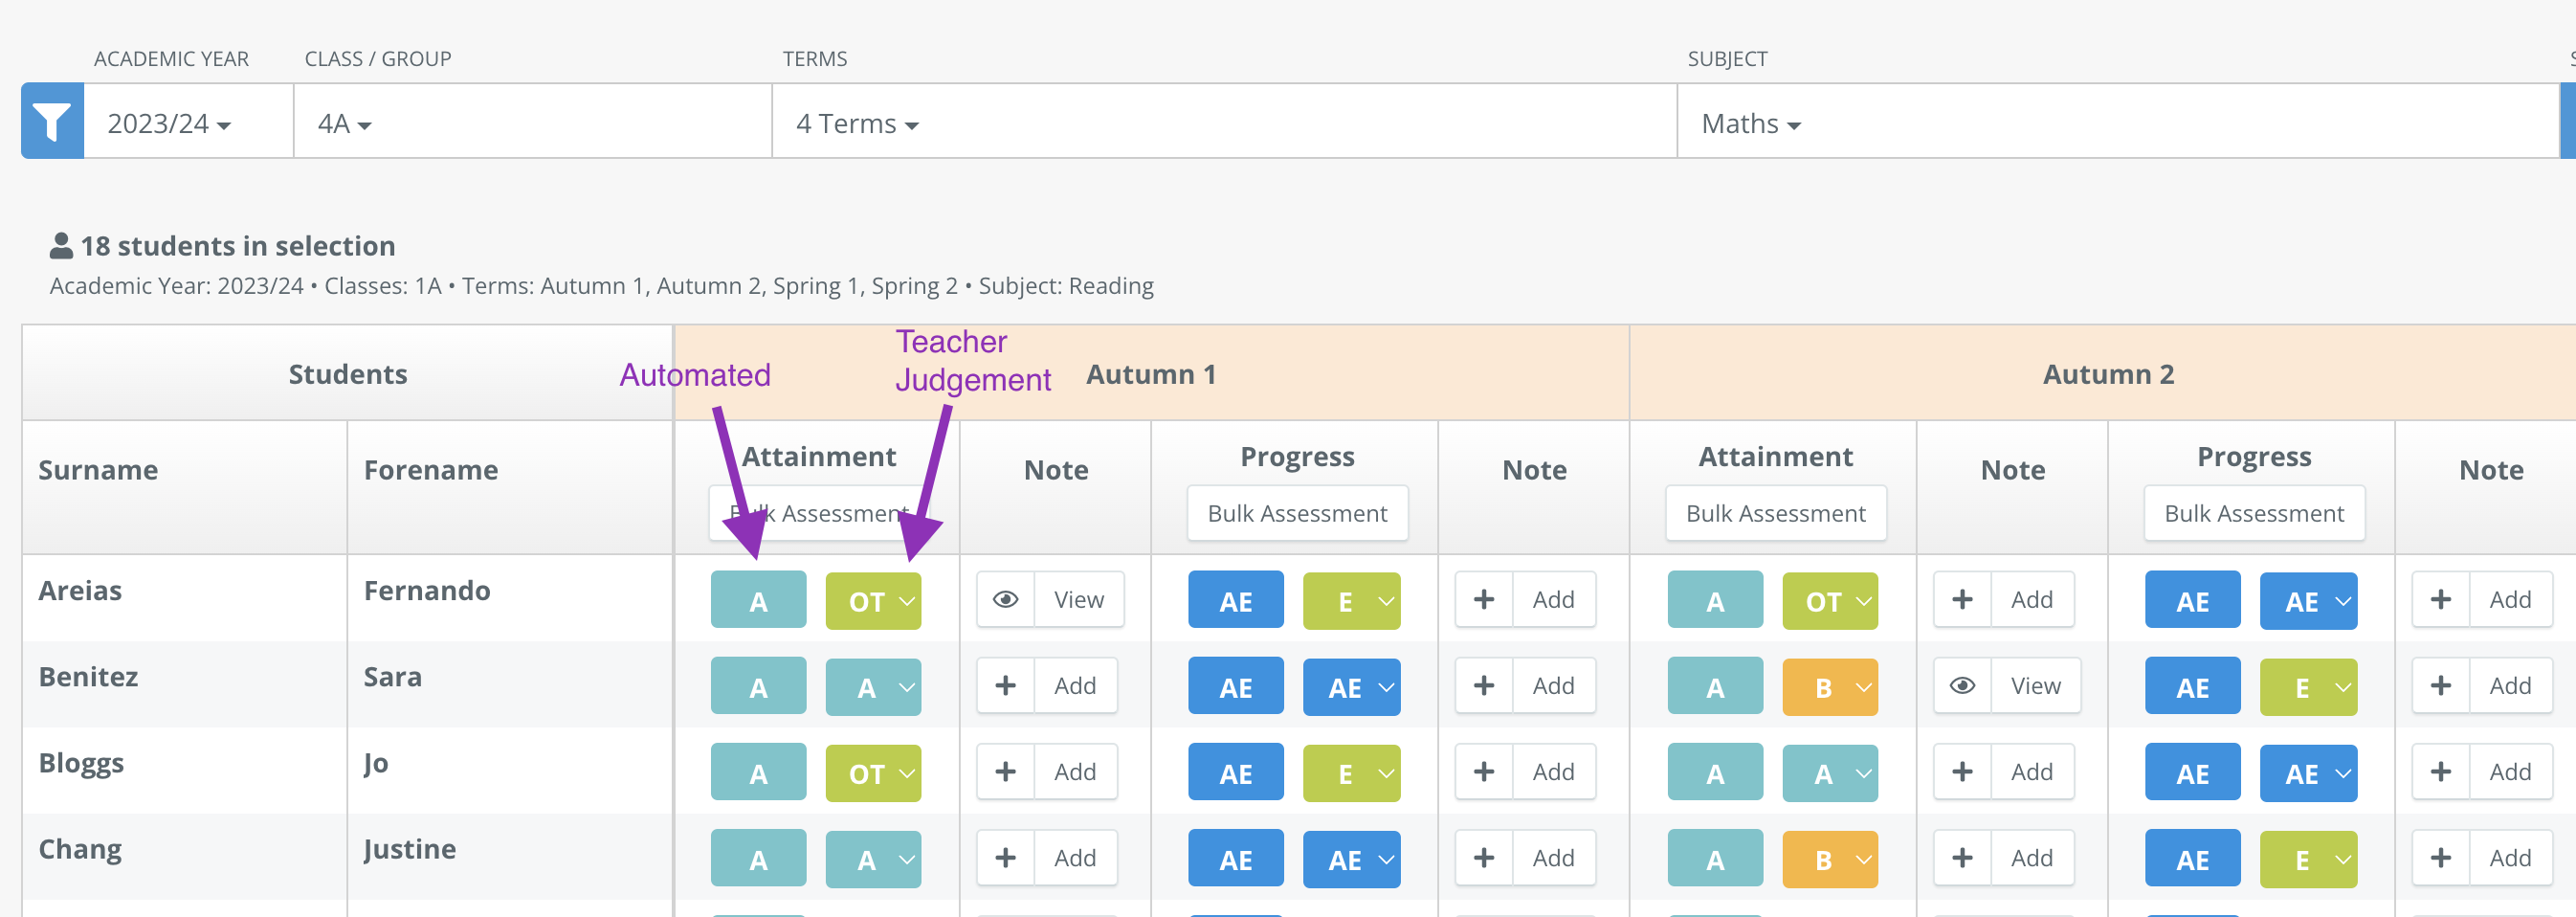Click the surname Chang
Viewport: 2576px width, 917px height.
tap(80, 849)
